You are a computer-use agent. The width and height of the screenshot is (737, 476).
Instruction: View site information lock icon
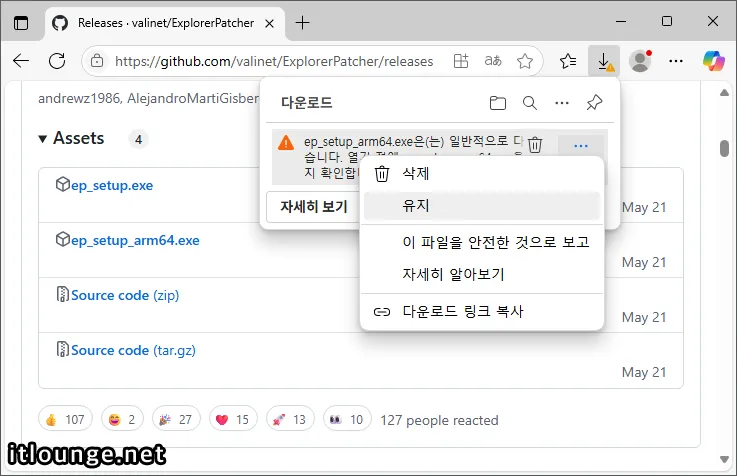[97, 61]
